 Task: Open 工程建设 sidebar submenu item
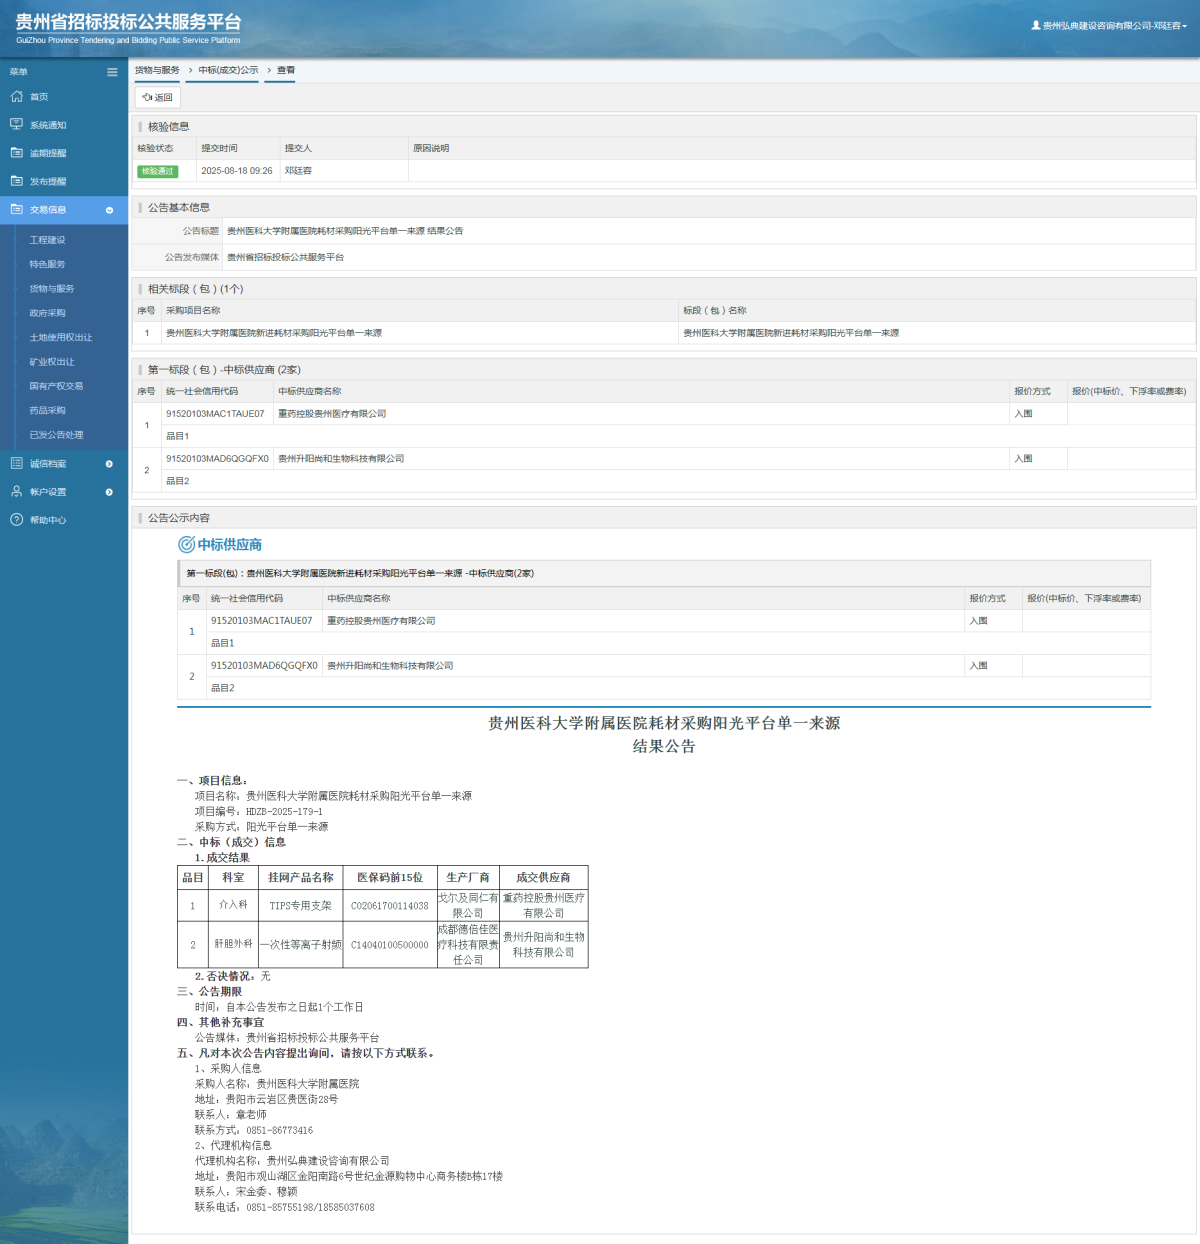47,240
